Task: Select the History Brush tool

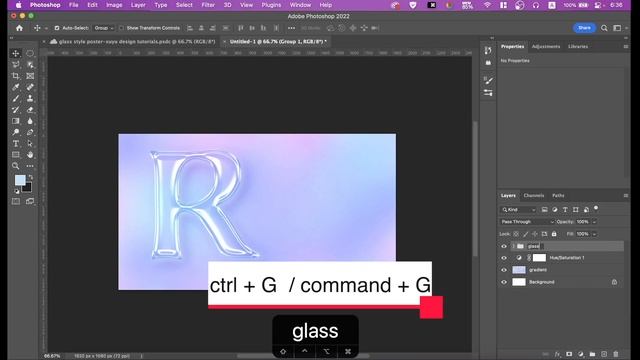Action: tap(16, 110)
